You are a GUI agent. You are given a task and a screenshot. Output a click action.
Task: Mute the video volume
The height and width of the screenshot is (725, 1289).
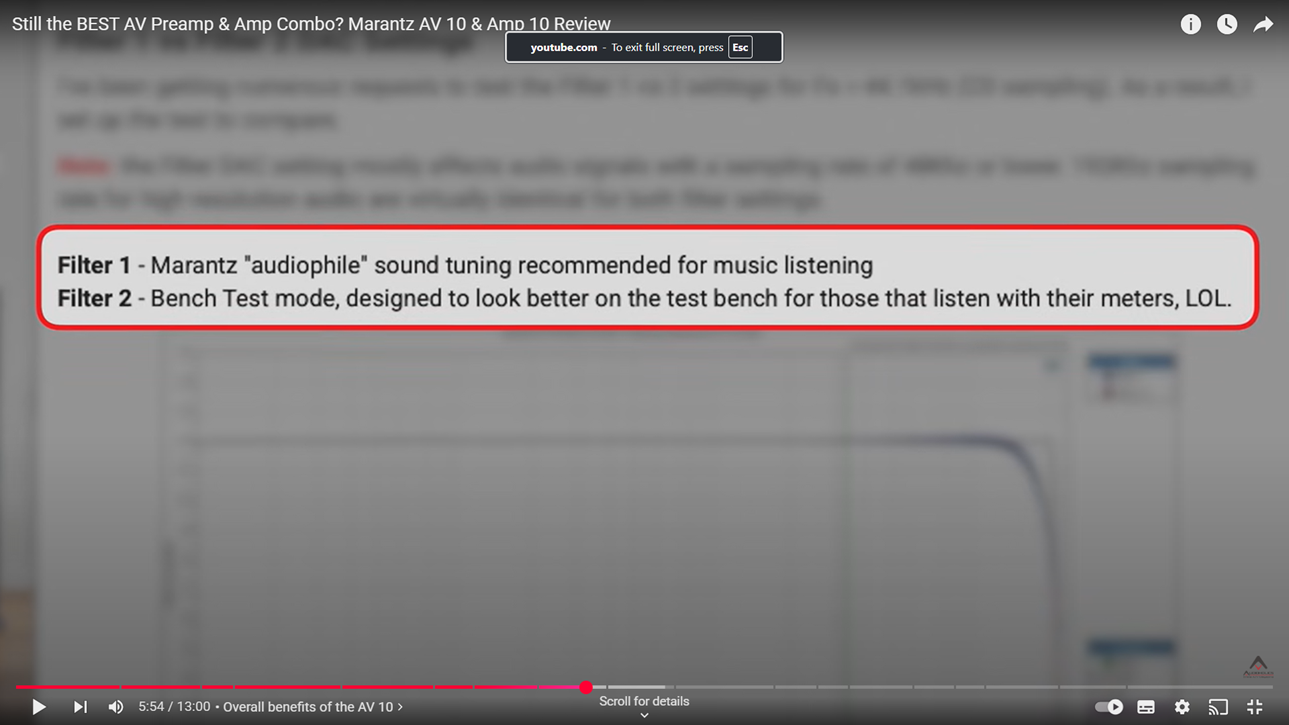[x=116, y=707]
